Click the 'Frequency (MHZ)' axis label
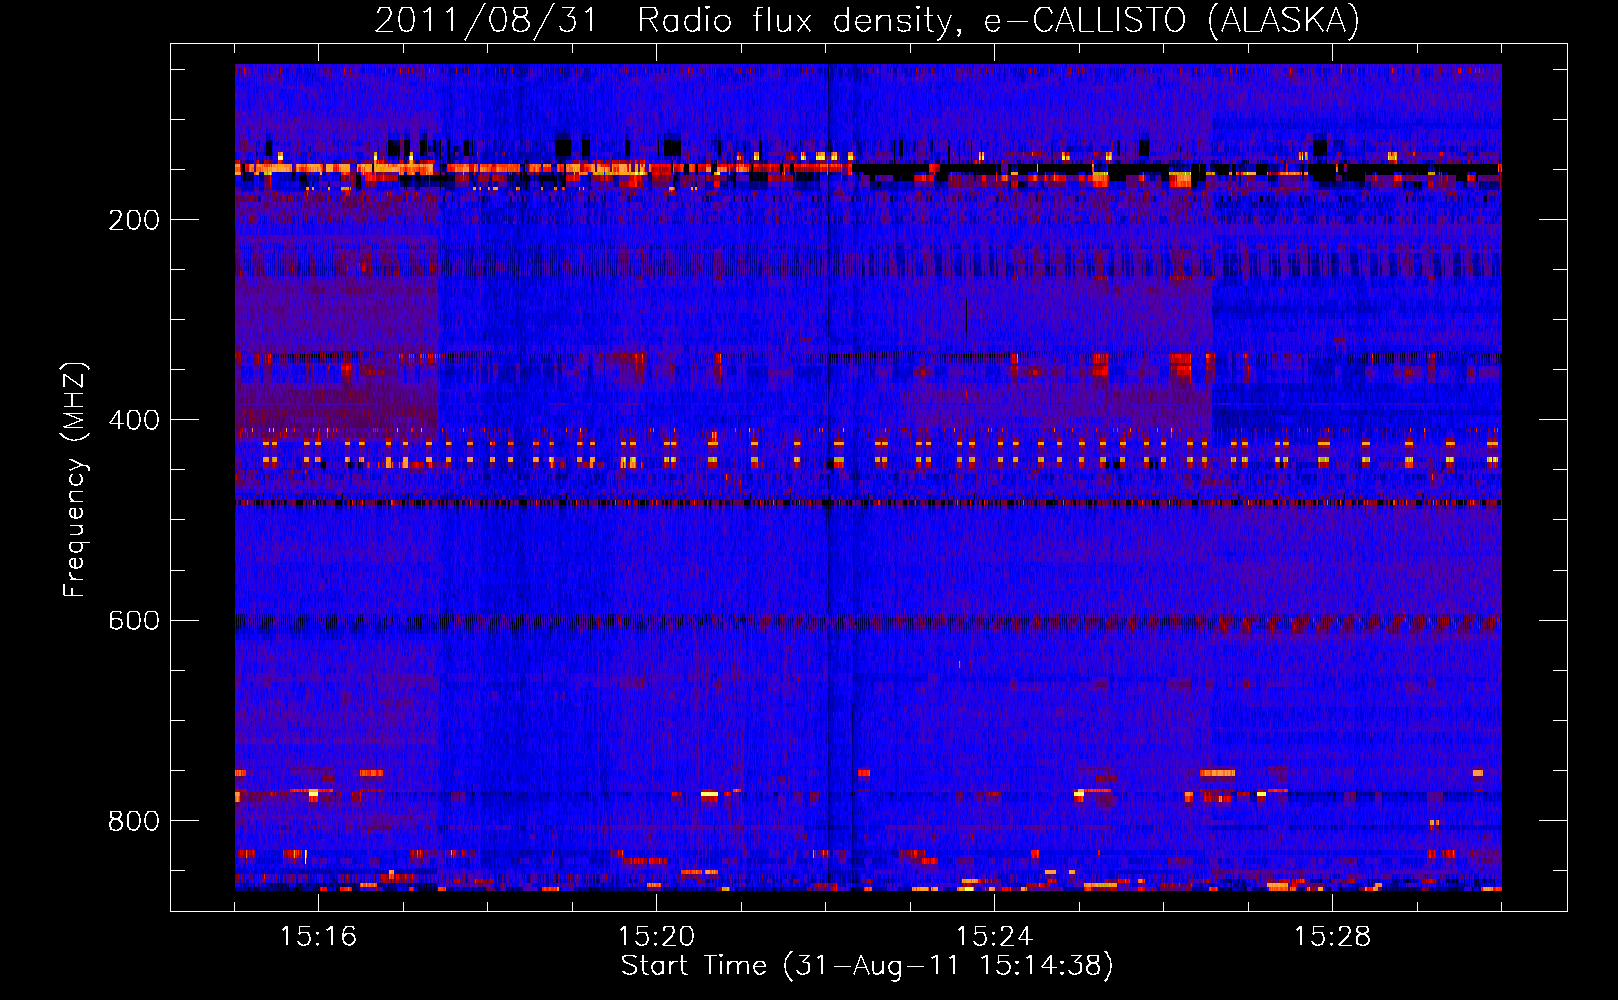 76,480
